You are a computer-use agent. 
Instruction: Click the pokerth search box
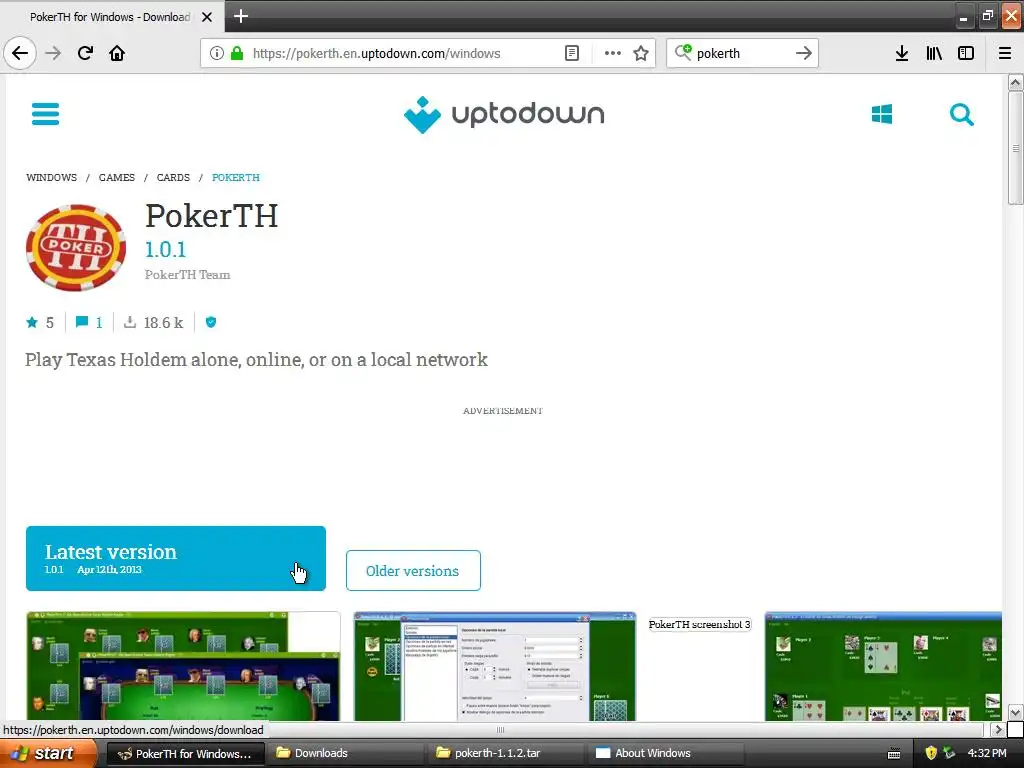coord(743,54)
